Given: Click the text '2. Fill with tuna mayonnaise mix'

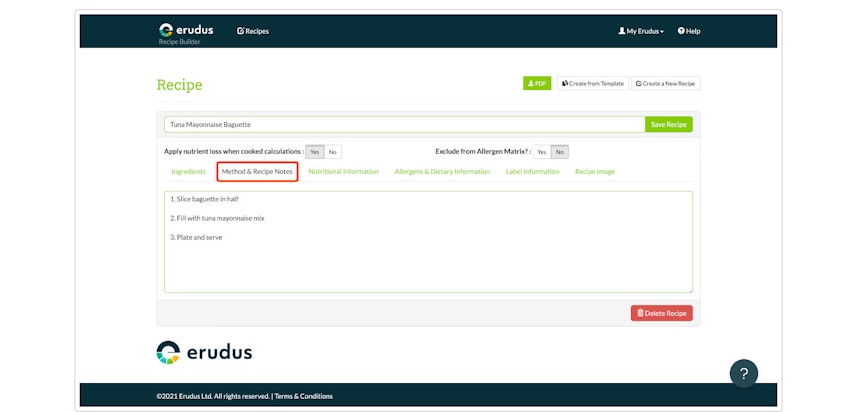Looking at the screenshot, I should 217,218.
